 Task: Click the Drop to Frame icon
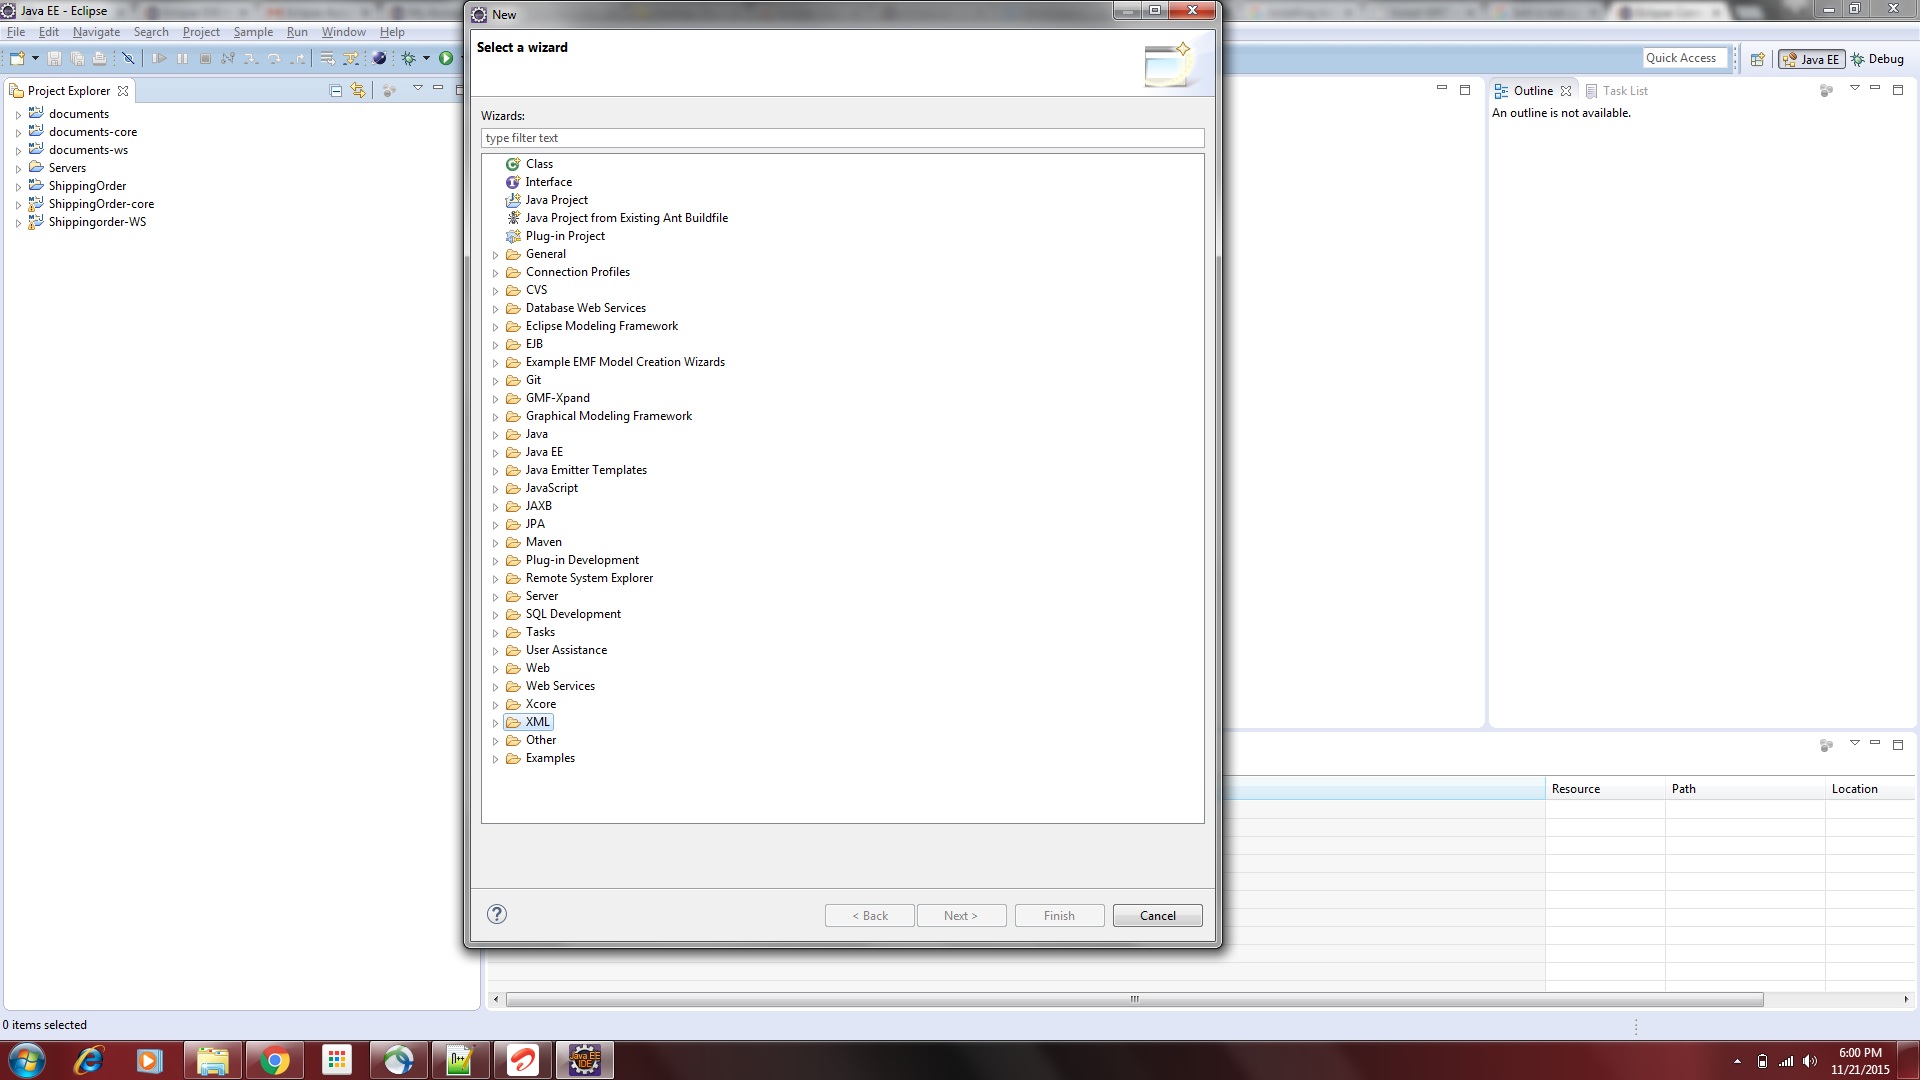click(x=327, y=58)
